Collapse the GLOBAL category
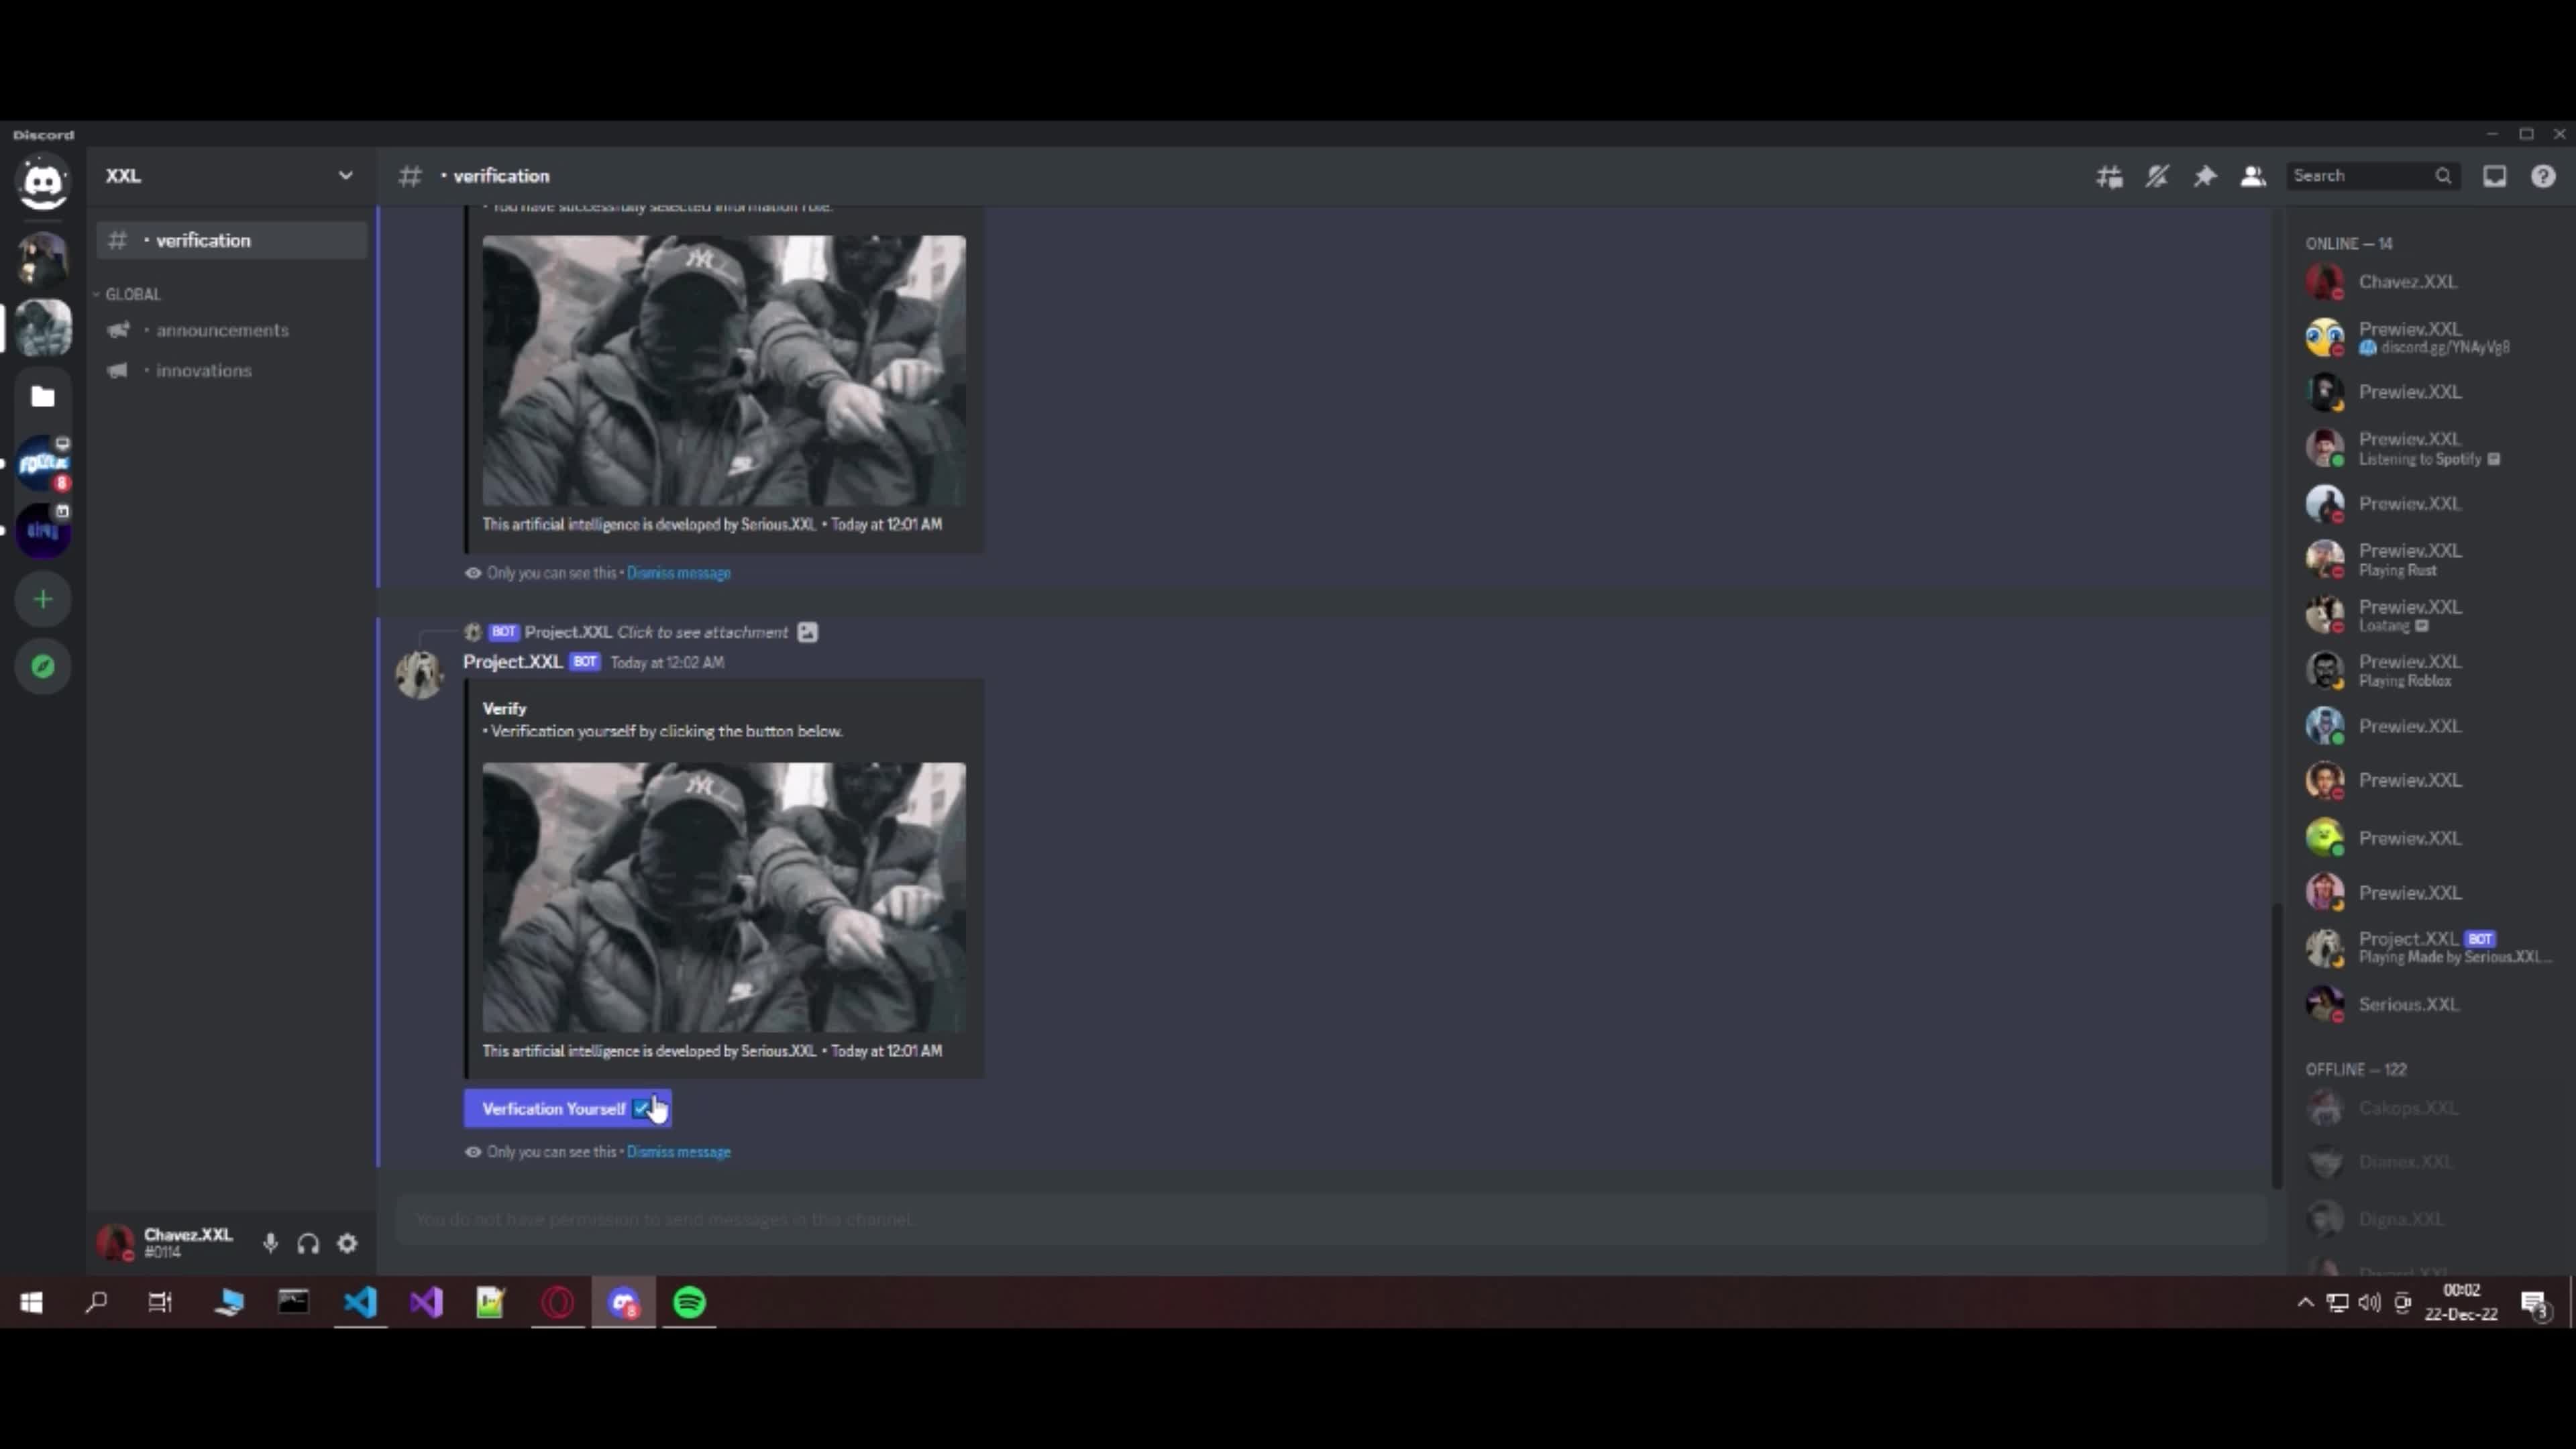Image resolution: width=2576 pixels, height=1449 pixels. coord(132,293)
